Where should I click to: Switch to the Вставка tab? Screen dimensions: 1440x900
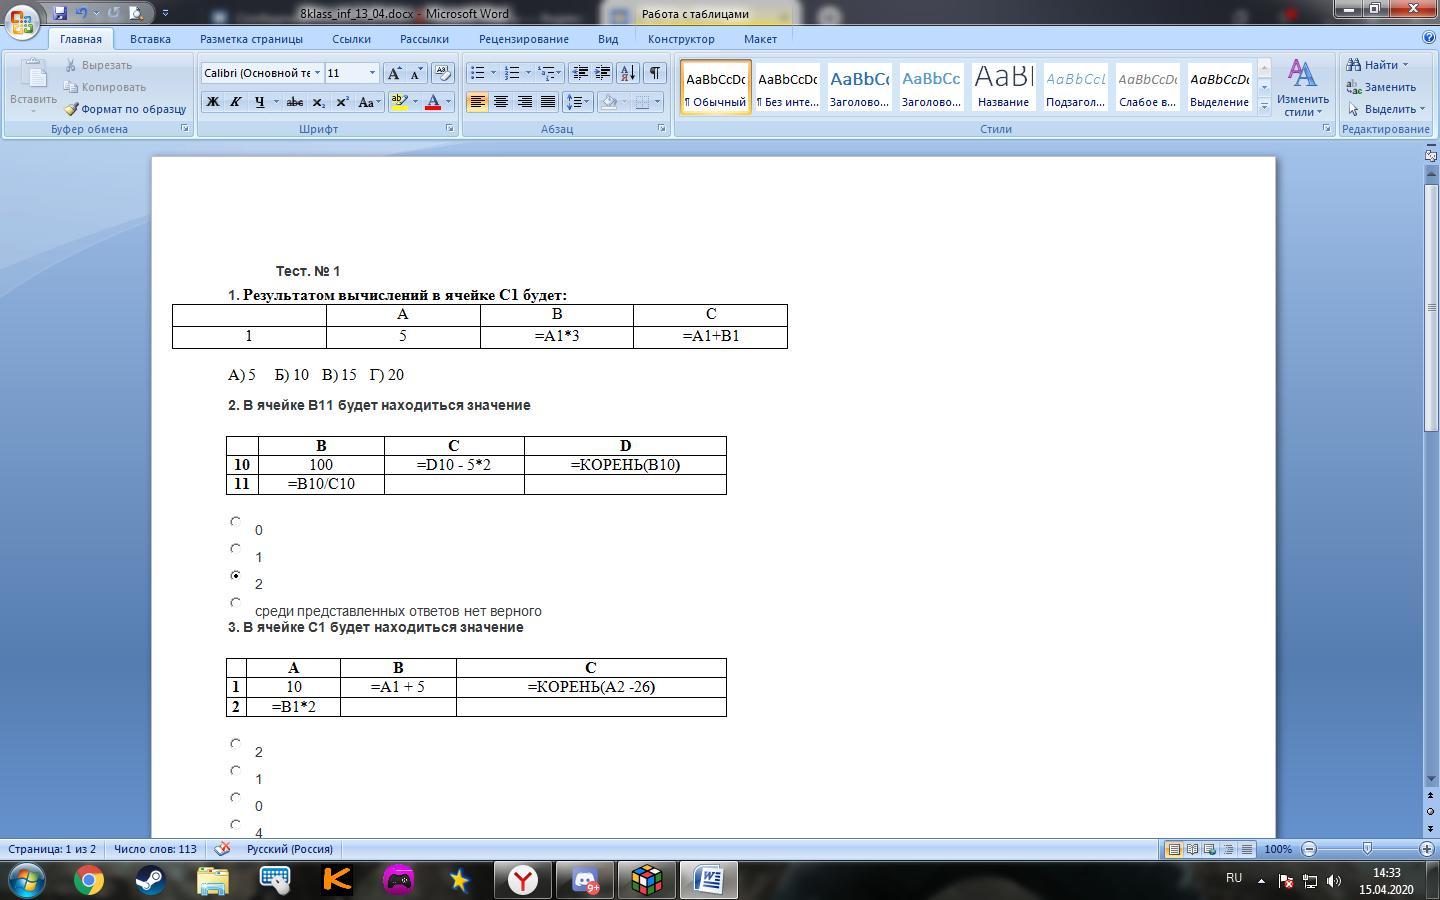150,39
